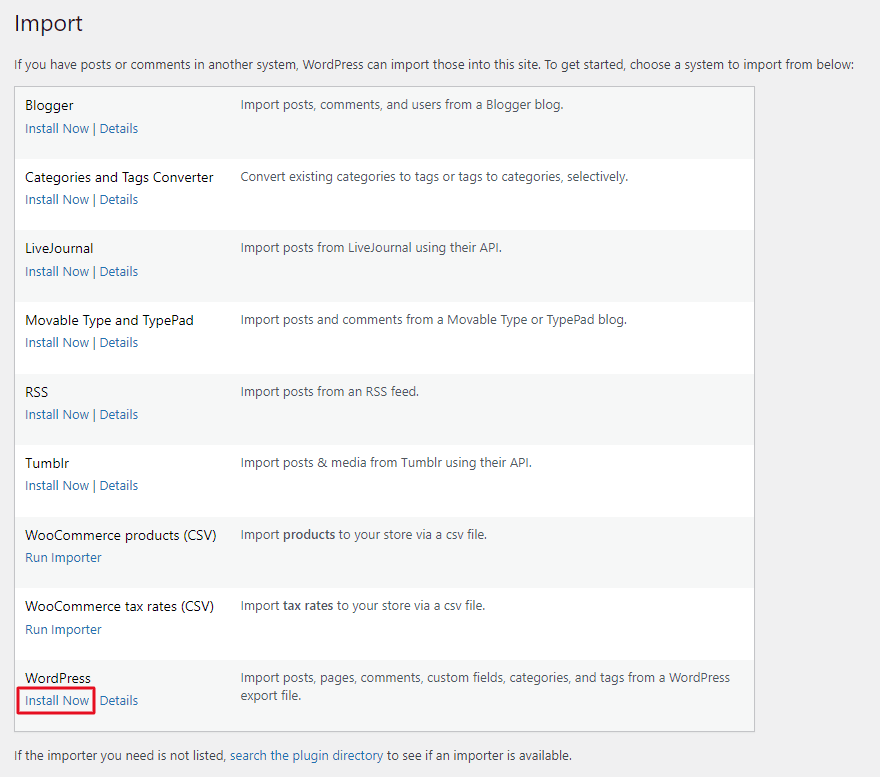The width and height of the screenshot is (880, 777).
Task: Open Details for Movable Type and TypePad
Action: (x=118, y=343)
